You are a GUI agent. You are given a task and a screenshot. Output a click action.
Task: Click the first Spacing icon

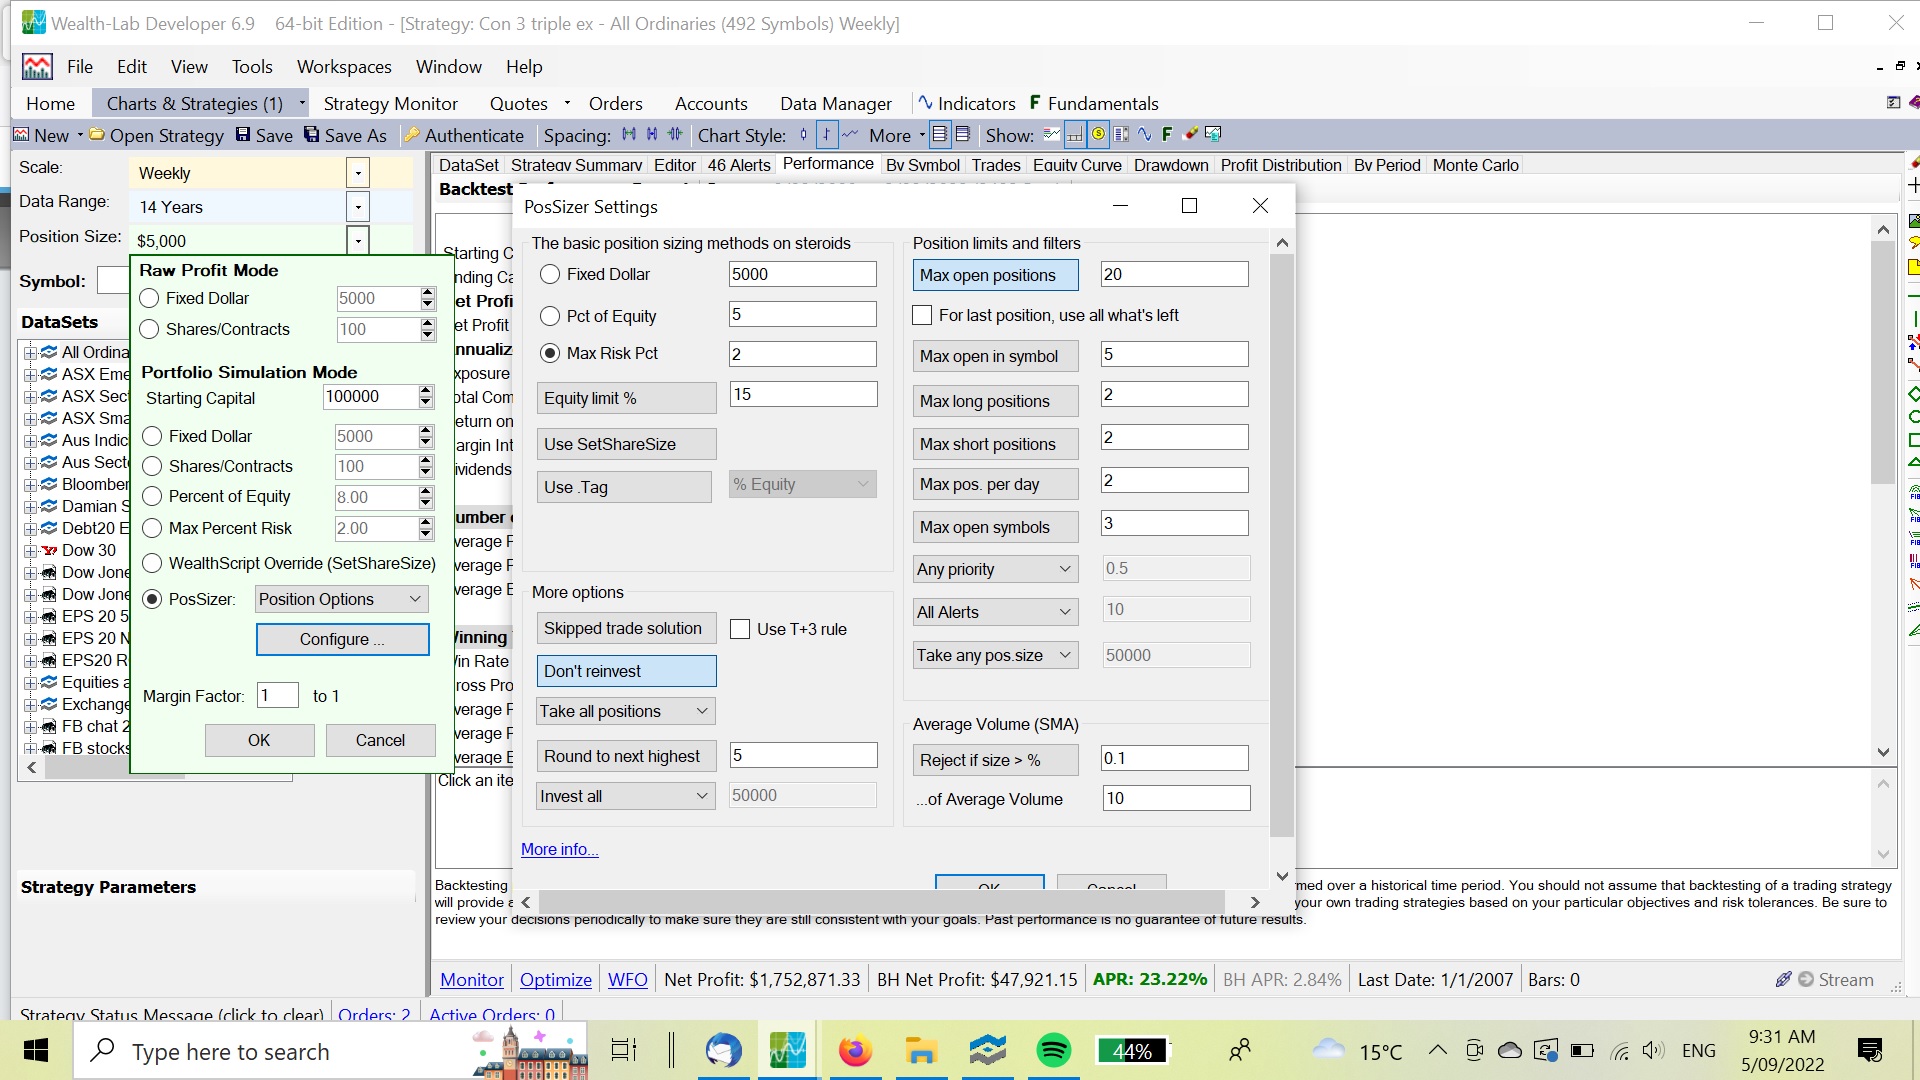coord(629,134)
